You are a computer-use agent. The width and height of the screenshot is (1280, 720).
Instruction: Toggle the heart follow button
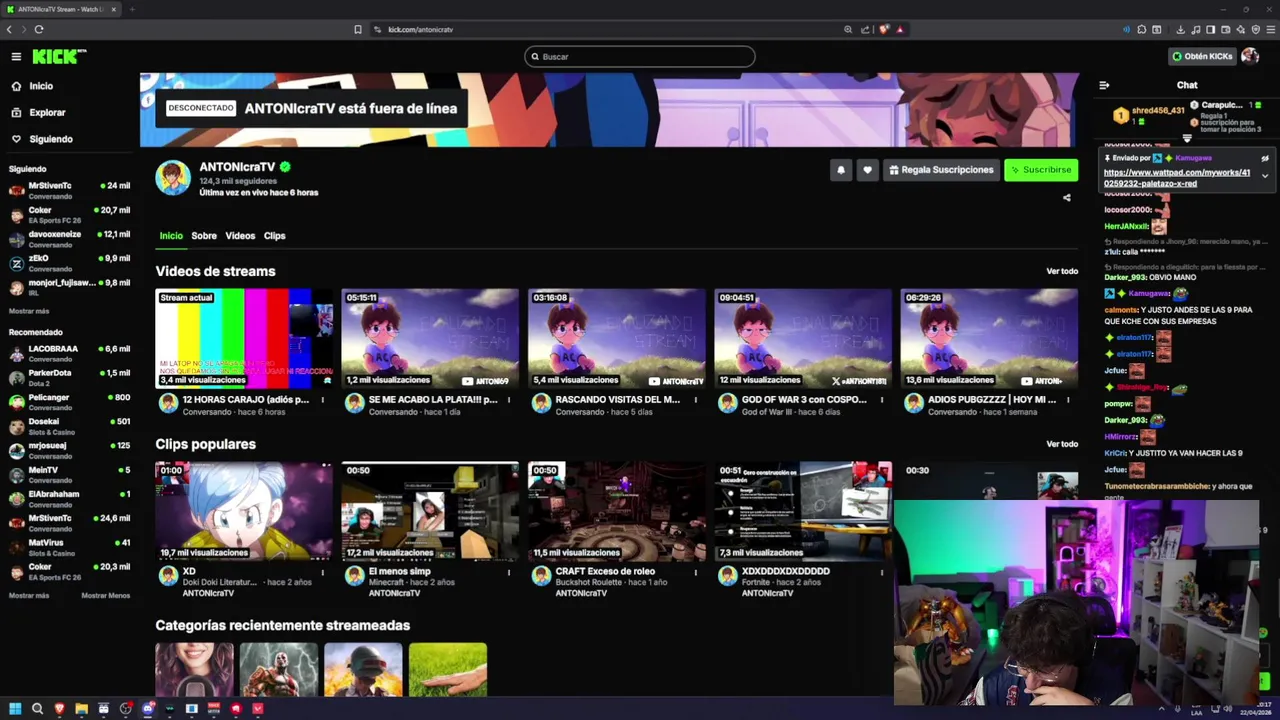(867, 170)
